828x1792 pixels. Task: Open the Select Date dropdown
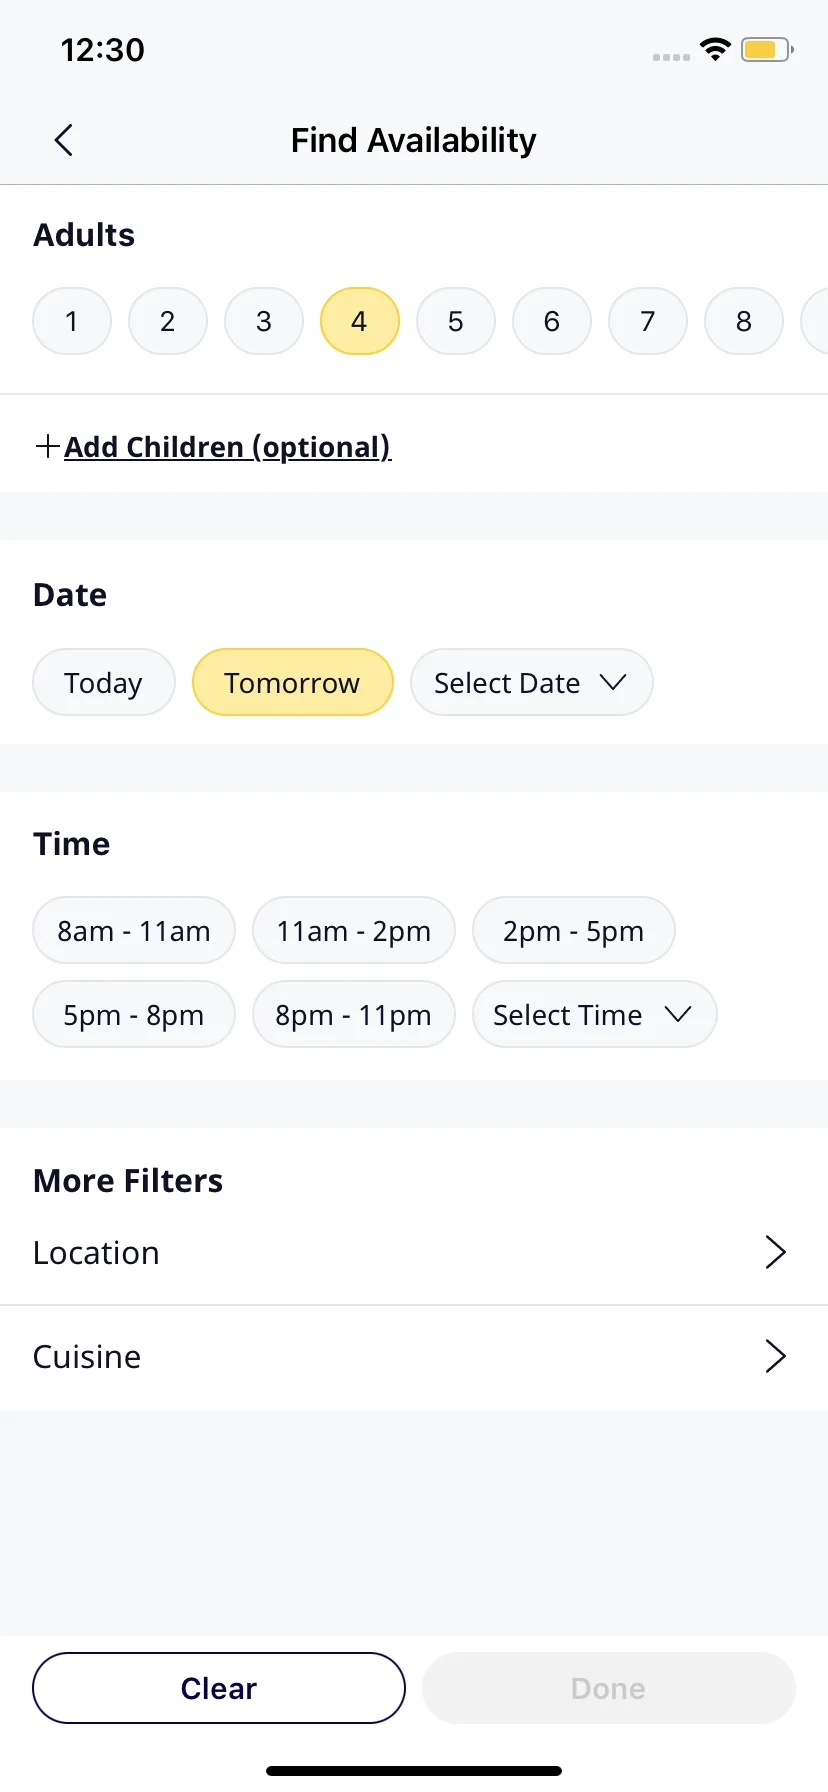(x=532, y=682)
